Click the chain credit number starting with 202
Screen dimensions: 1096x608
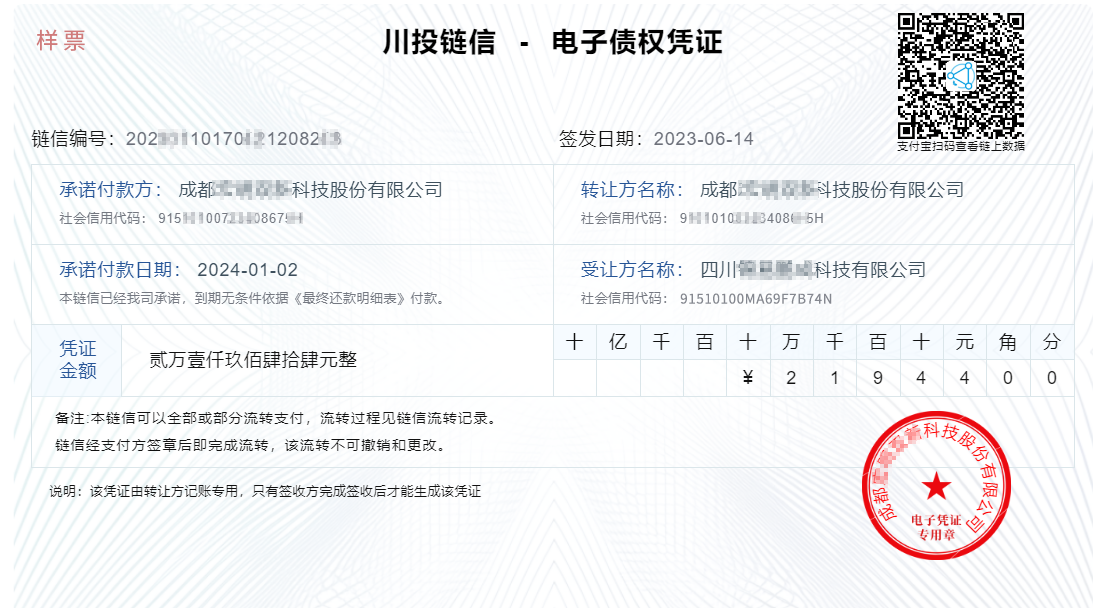click(x=233, y=139)
